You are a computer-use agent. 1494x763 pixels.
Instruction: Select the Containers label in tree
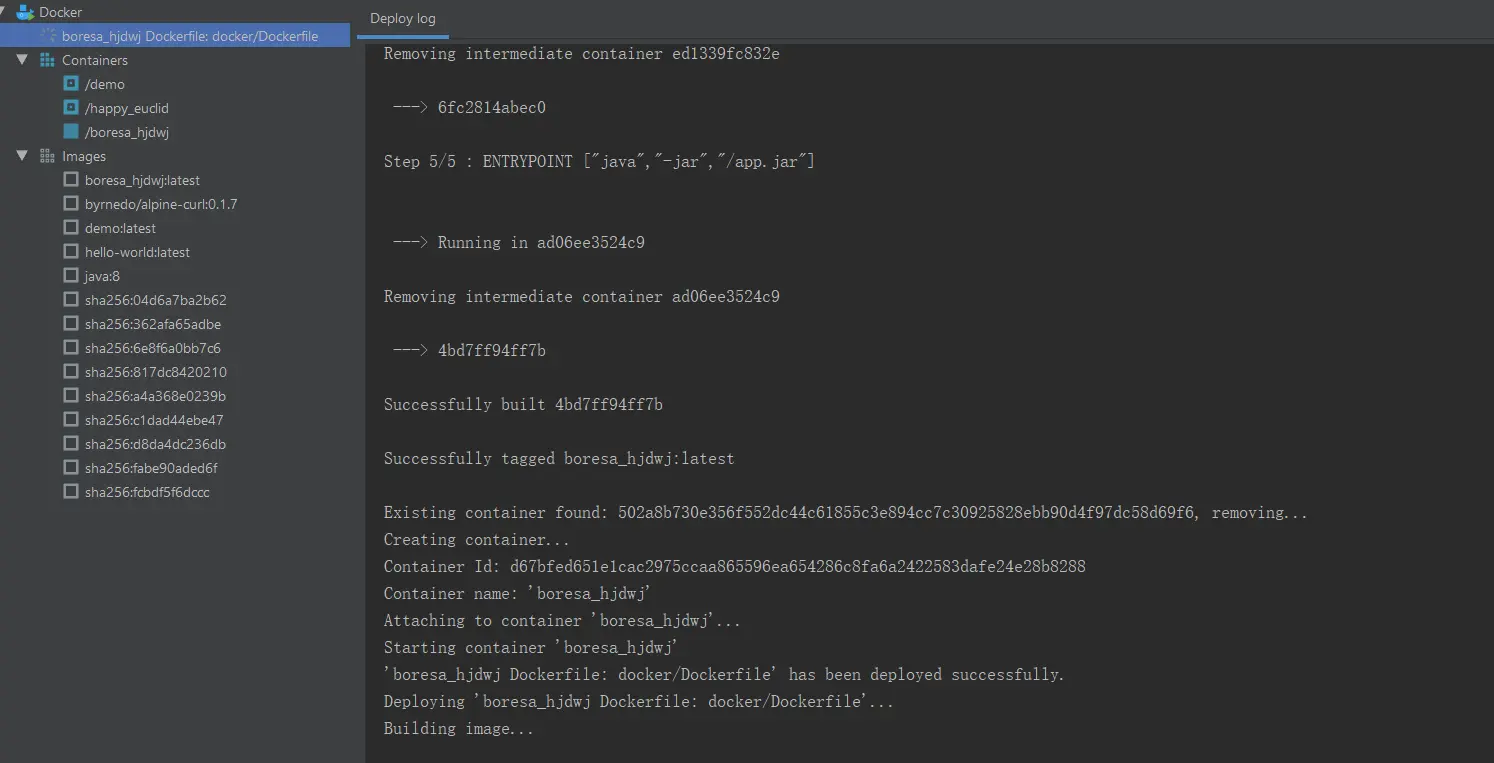pos(95,60)
